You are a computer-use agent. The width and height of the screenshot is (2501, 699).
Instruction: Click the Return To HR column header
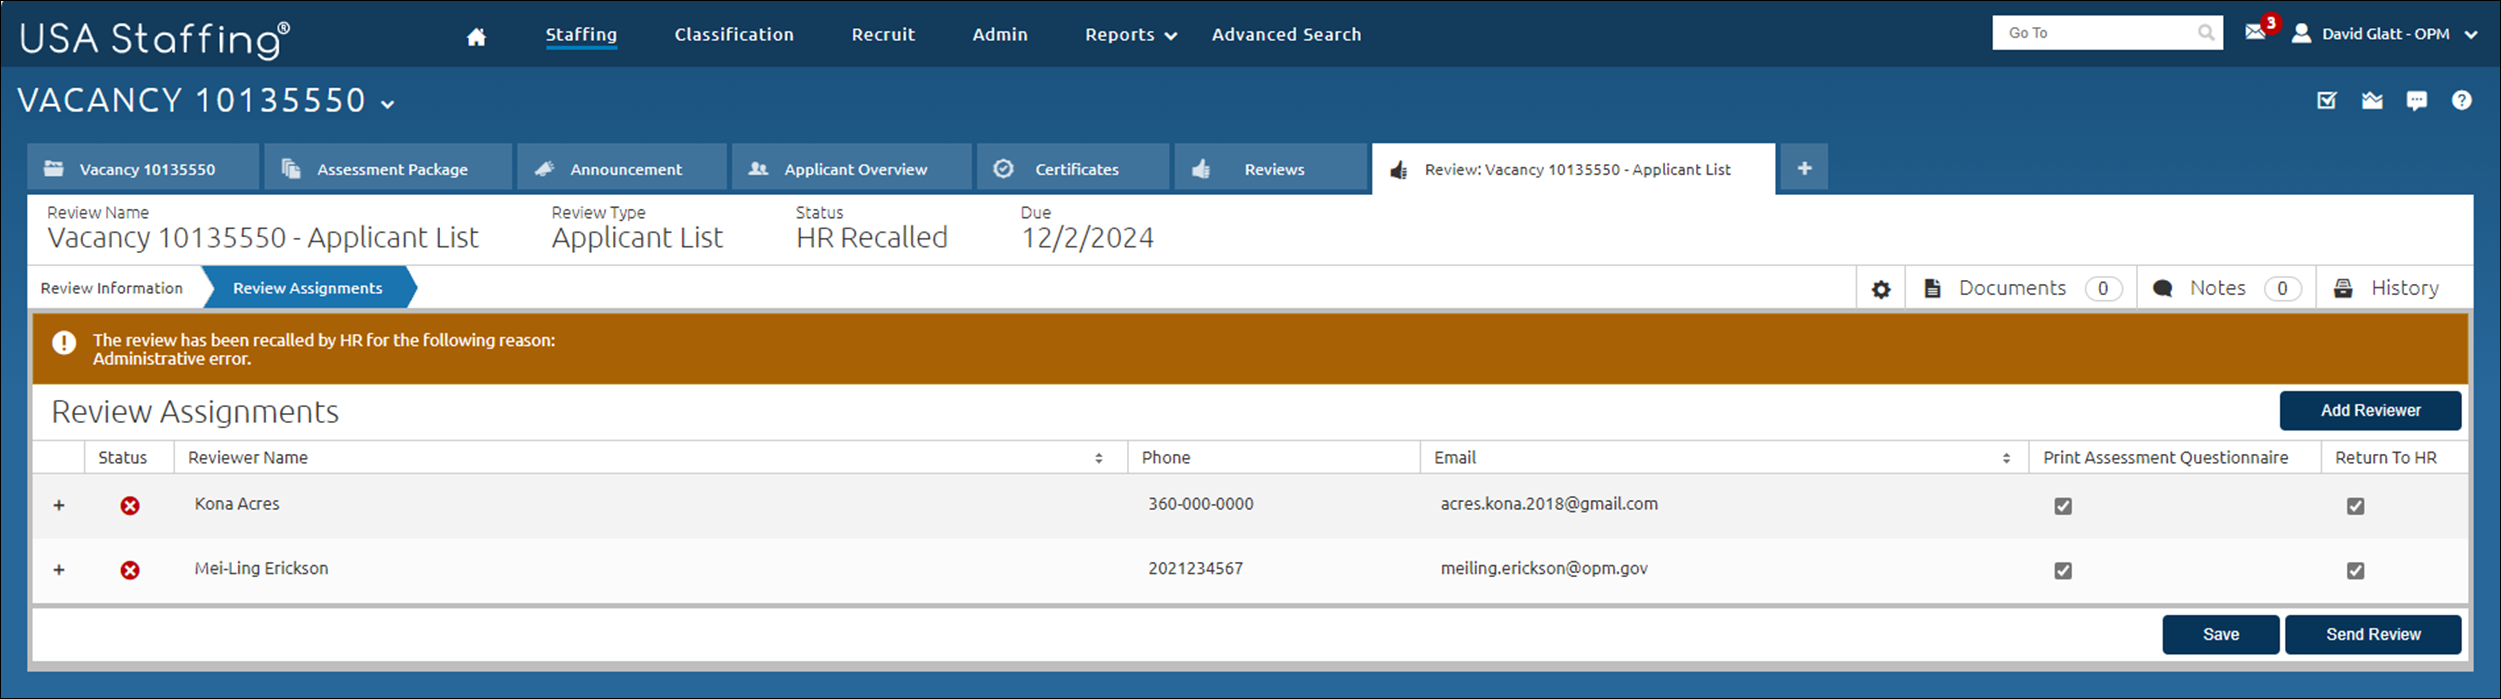(x=2385, y=457)
